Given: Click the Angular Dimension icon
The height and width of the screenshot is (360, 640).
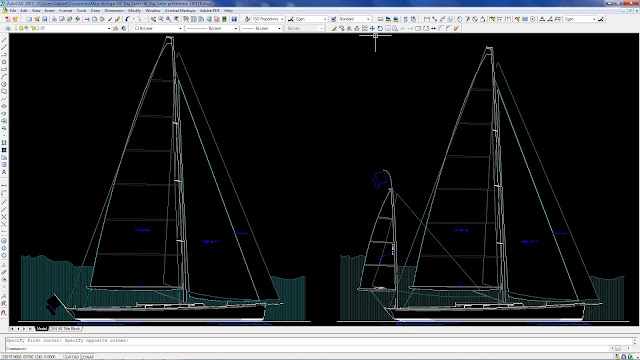Looking at the screenshot, I should pyautogui.click(x=482, y=19).
